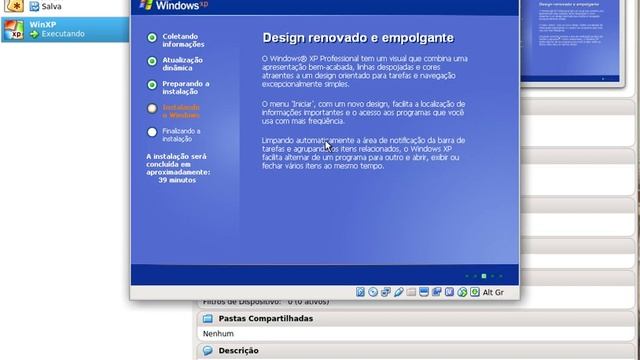This screenshot has height=360, width=640.
Task: Click the 'Nenhum' shared folders value
Action: tap(218, 334)
